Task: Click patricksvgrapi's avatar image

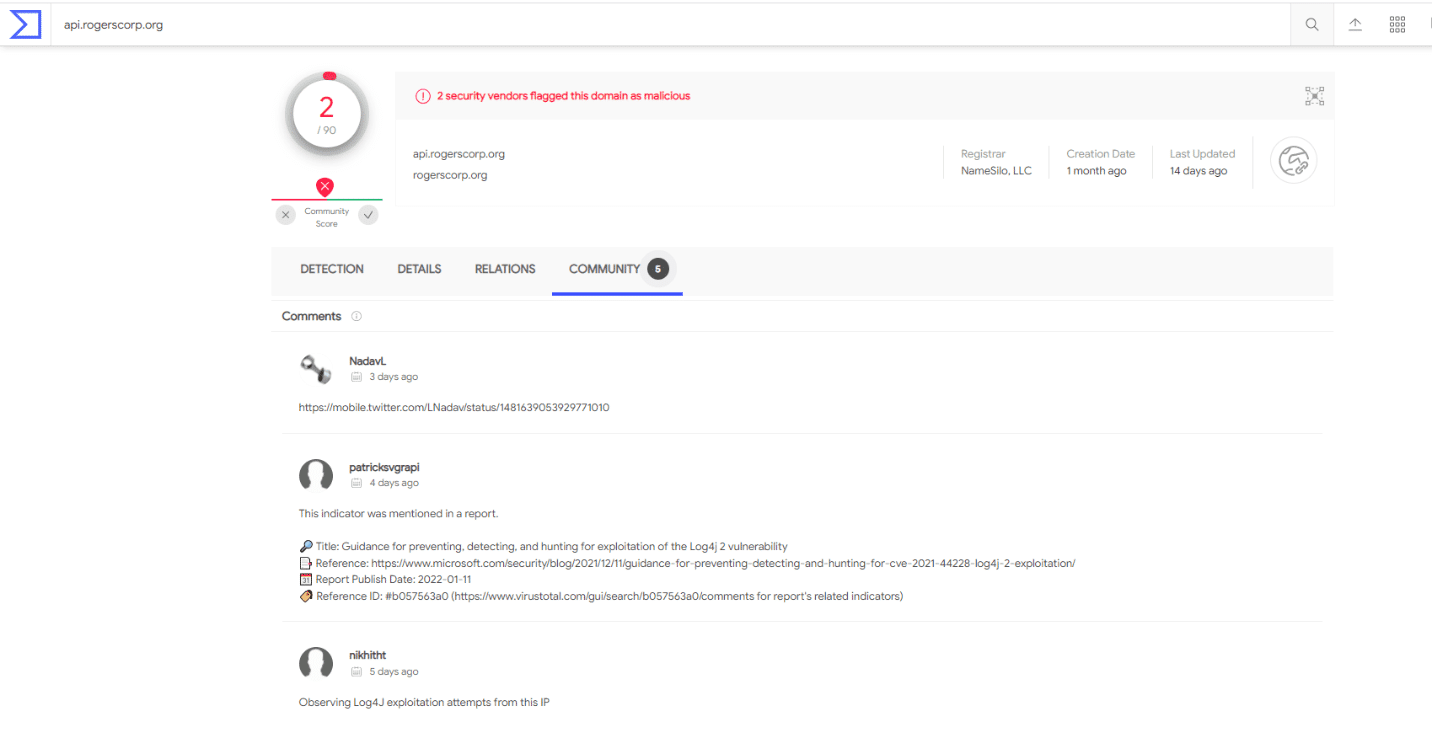Action: (x=316, y=475)
